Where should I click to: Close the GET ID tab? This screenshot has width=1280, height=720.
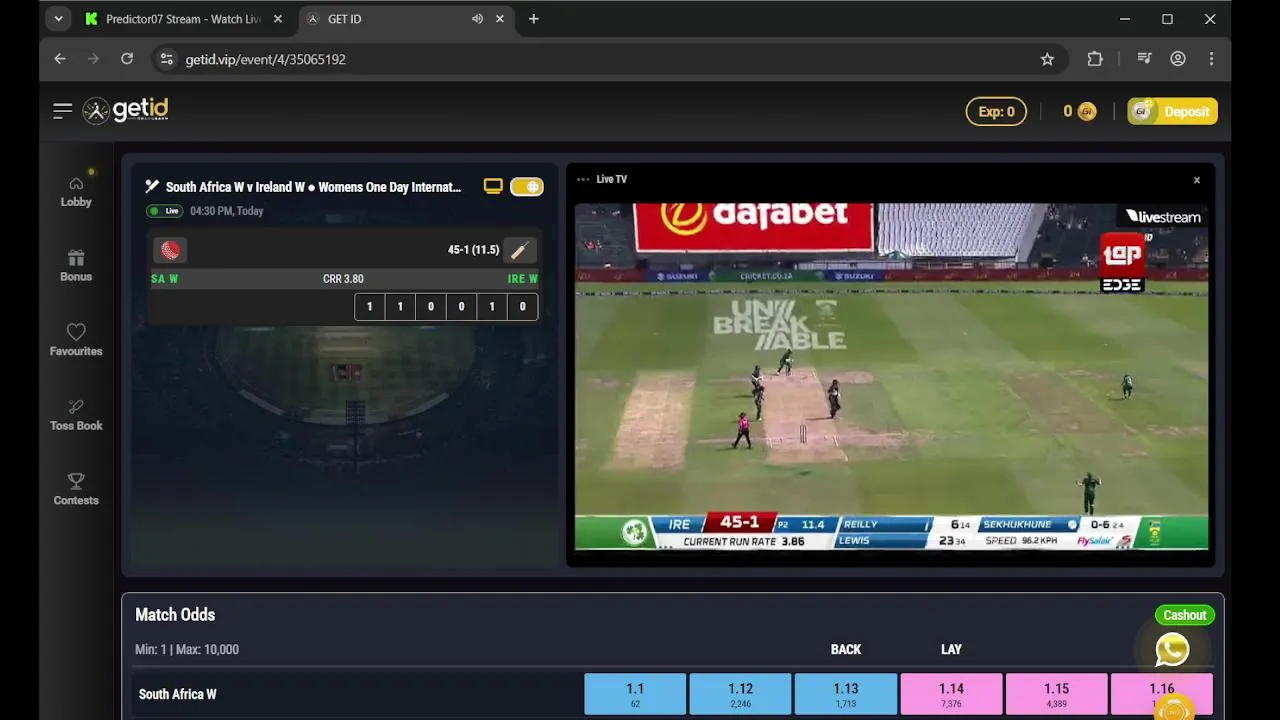click(500, 19)
